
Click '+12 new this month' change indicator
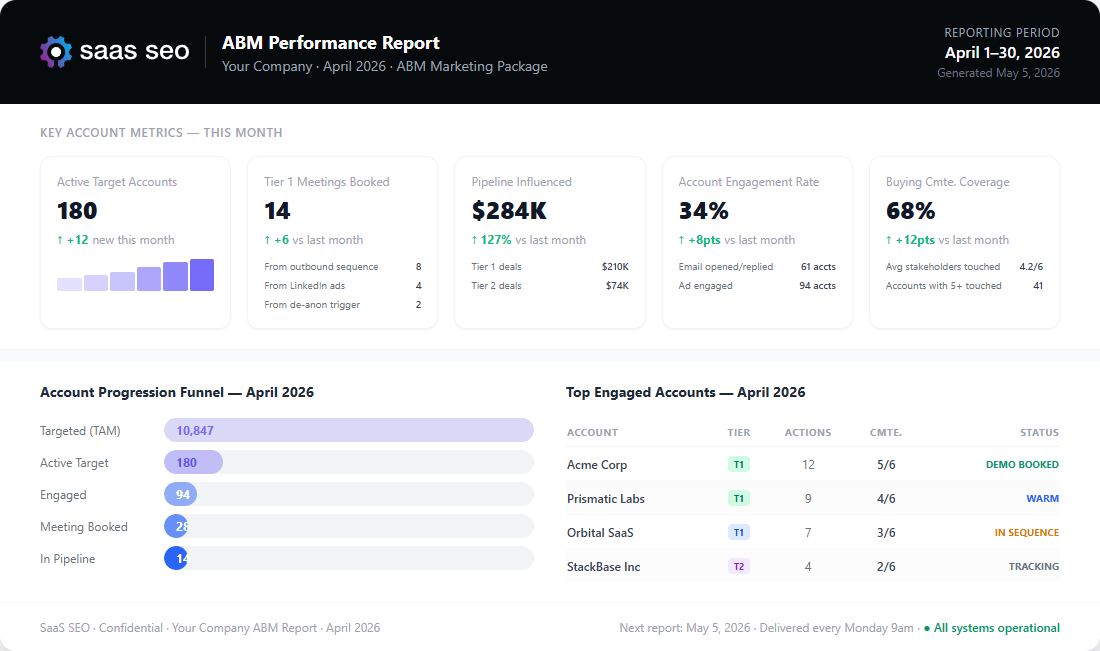tap(116, 240)
